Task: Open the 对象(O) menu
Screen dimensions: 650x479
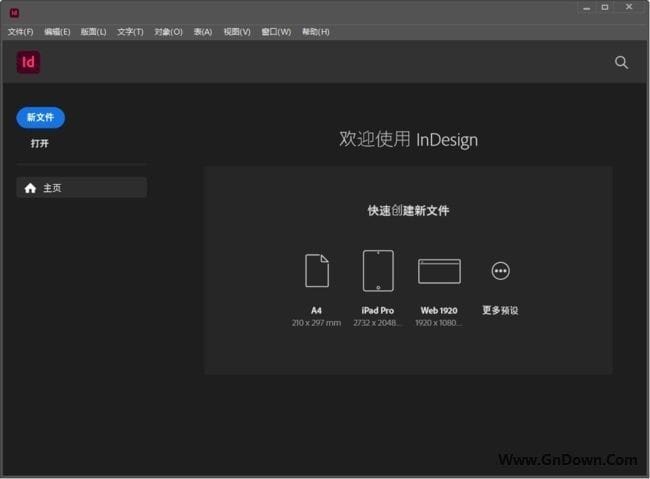Action: click(x=168, y=32)
